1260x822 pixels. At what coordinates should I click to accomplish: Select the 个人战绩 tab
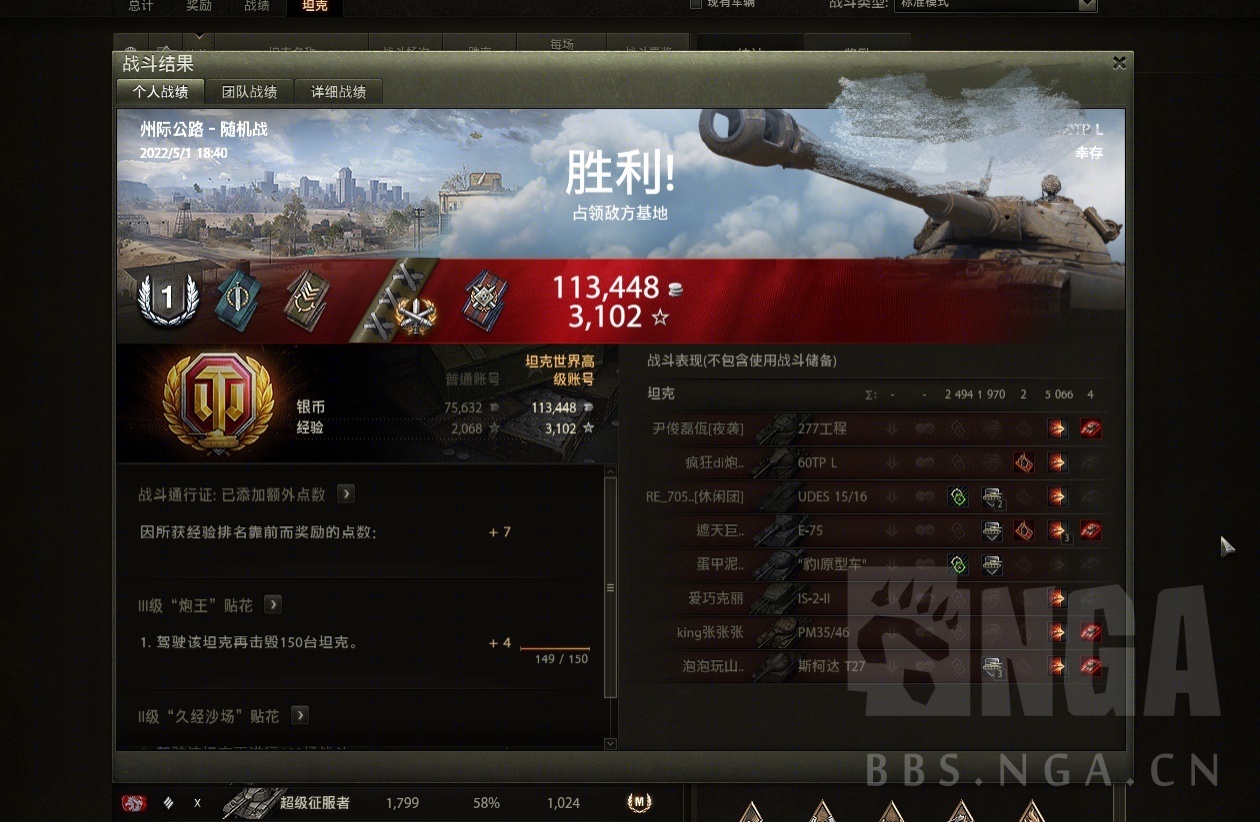(160, 92)
